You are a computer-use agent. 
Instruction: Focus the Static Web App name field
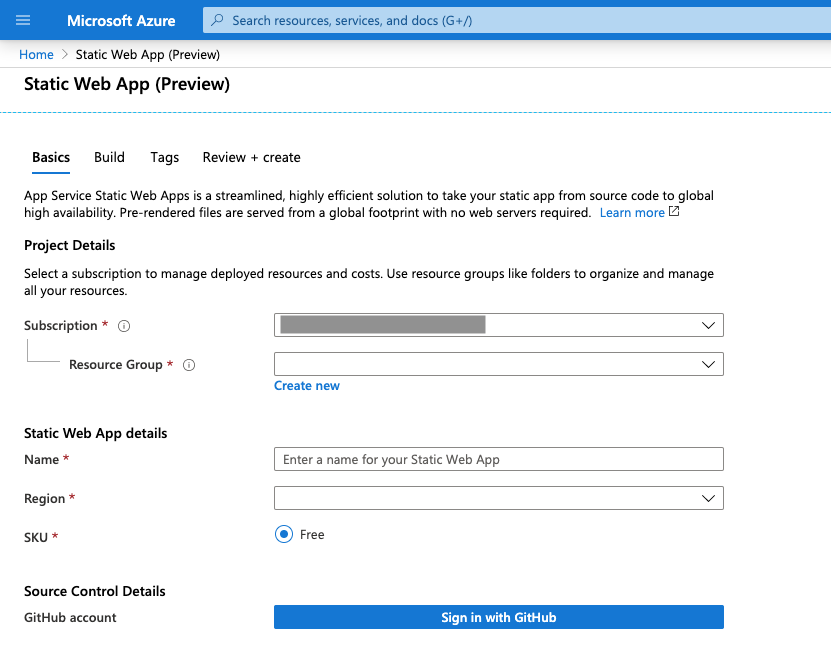[x=499, y=459]
